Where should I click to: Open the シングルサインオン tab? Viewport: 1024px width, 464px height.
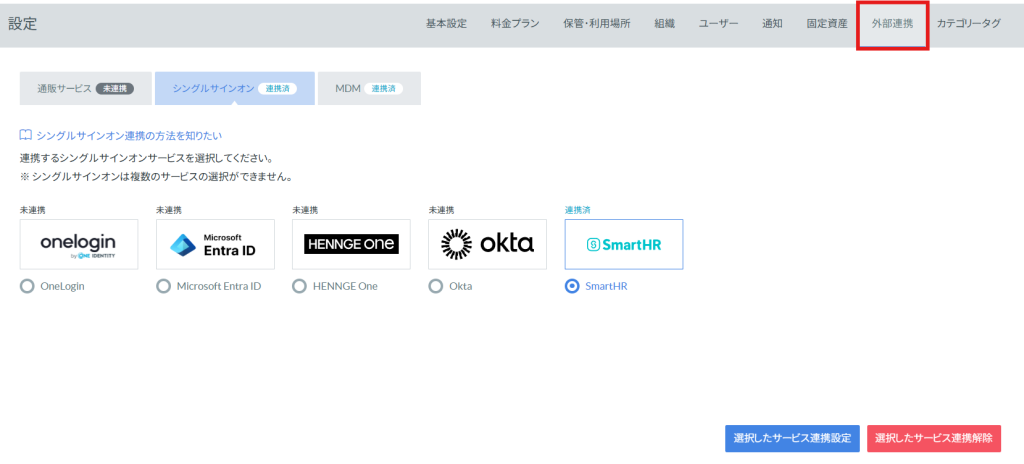tap(234, 88)
